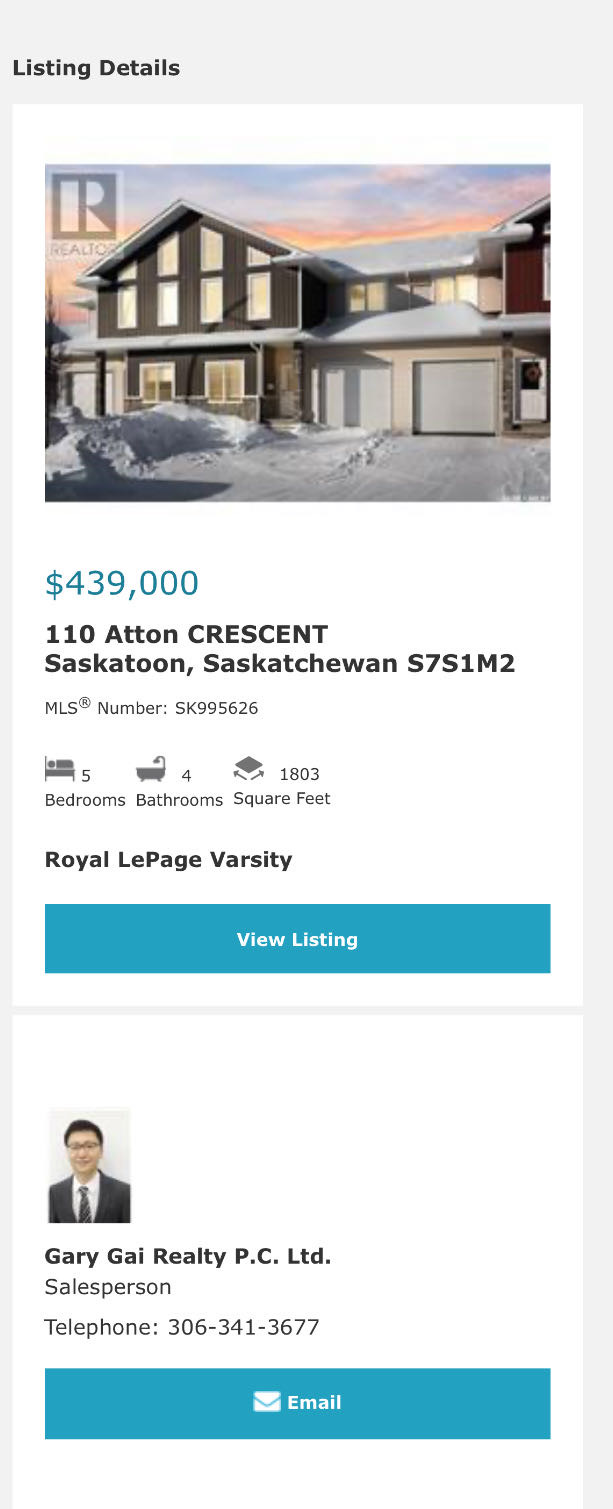613x1509 pixels.
Task: Click the 110 Atton CRESCENT address line
Action: coord(186,634)
